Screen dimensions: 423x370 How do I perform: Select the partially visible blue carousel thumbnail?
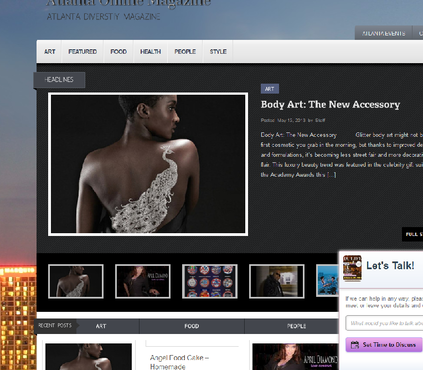click(x=327, y=280)
